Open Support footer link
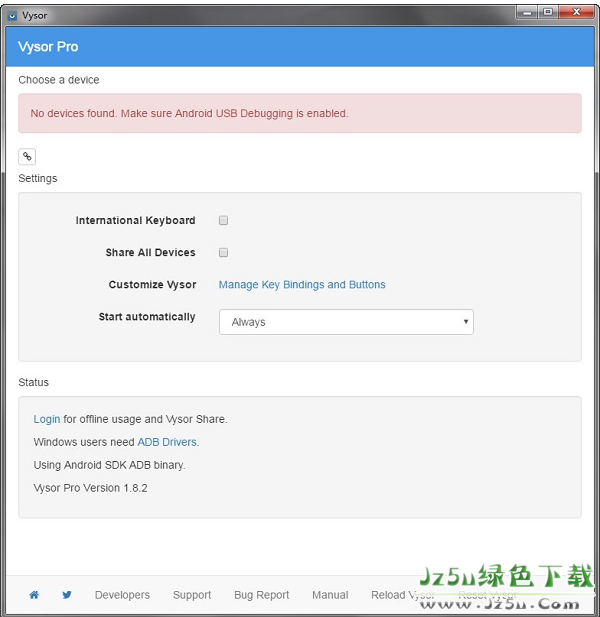600x617 pixels. pos(192,595)
